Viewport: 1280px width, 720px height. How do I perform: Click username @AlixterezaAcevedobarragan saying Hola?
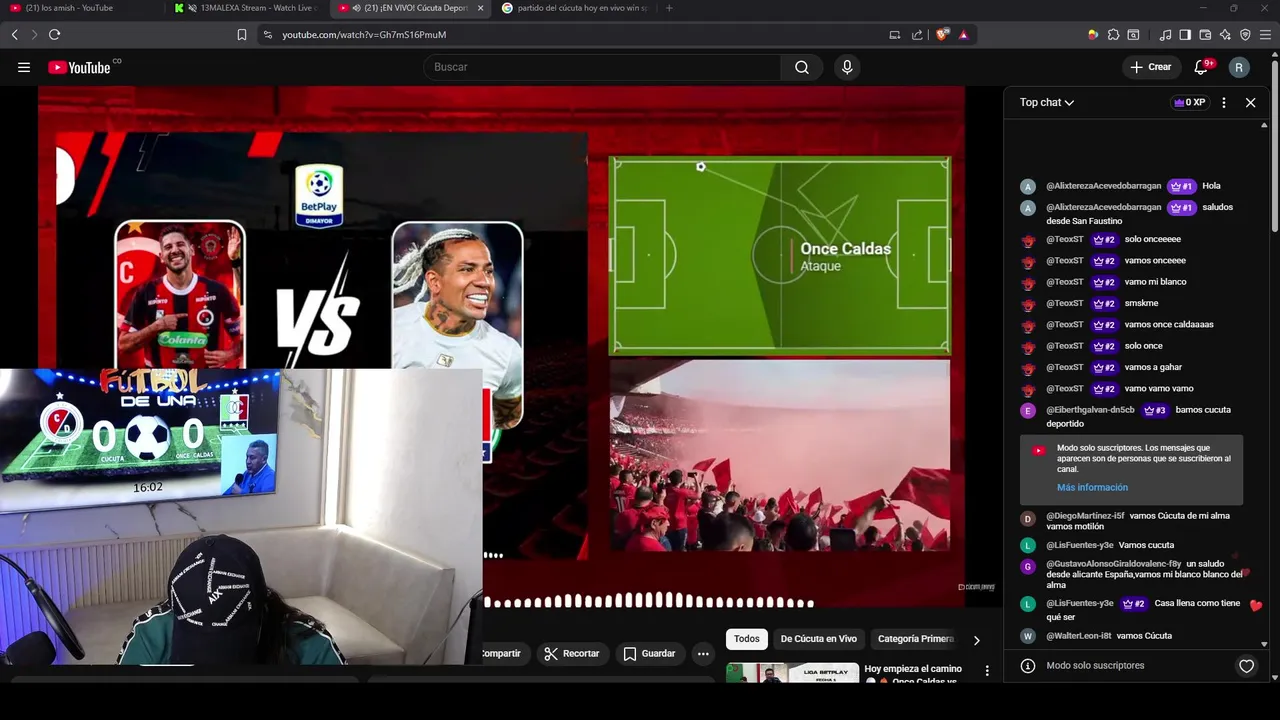click(1104, 186)
